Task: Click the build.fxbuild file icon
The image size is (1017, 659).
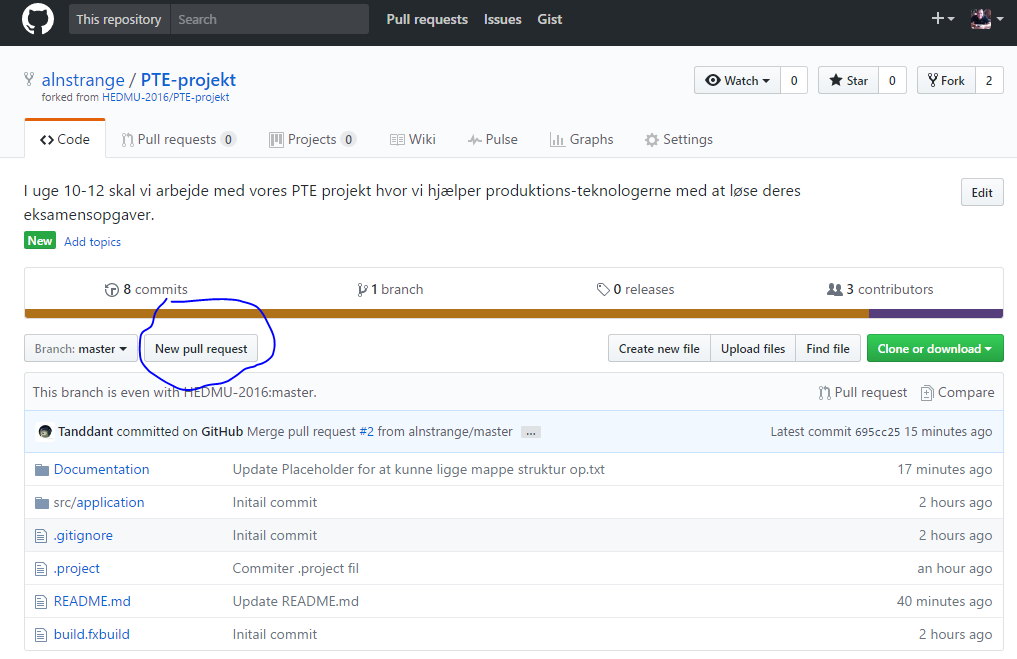Action: click(x=41, y=635)
